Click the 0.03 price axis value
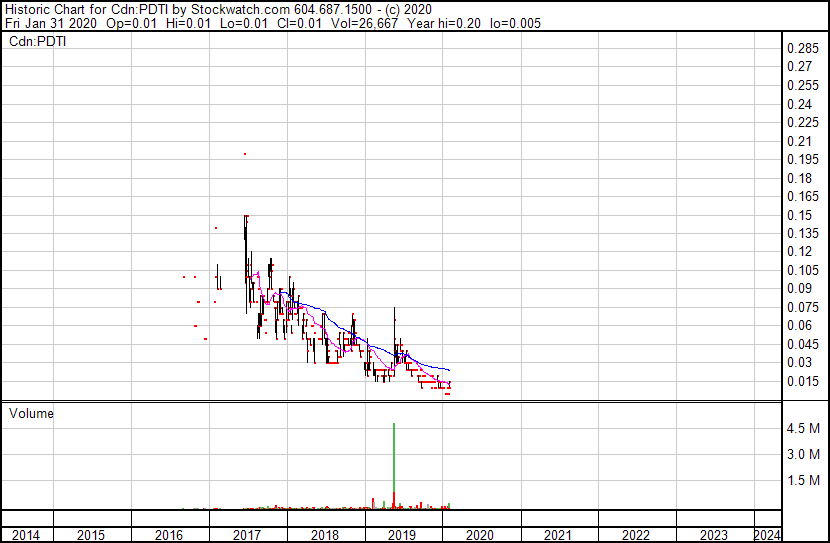Screen dimensions: 830x543 click(799, 363)
